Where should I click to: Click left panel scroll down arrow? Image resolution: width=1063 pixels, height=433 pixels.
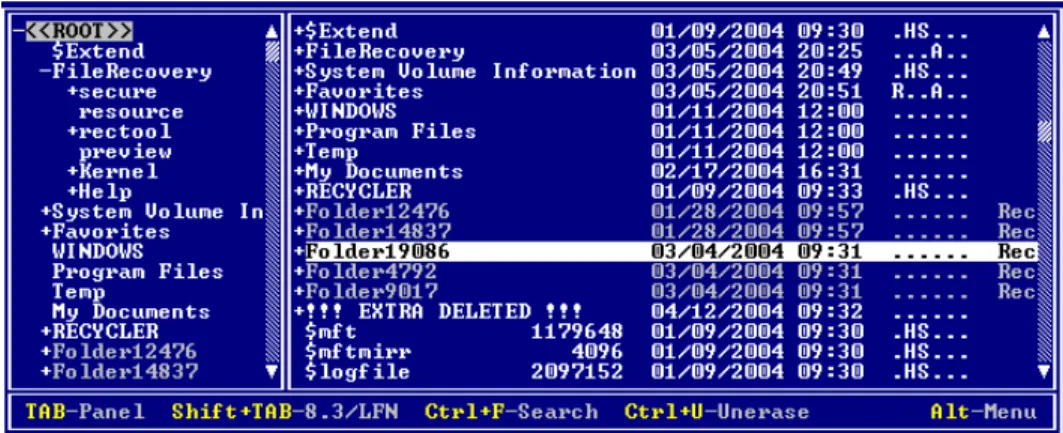coord(273,371)
